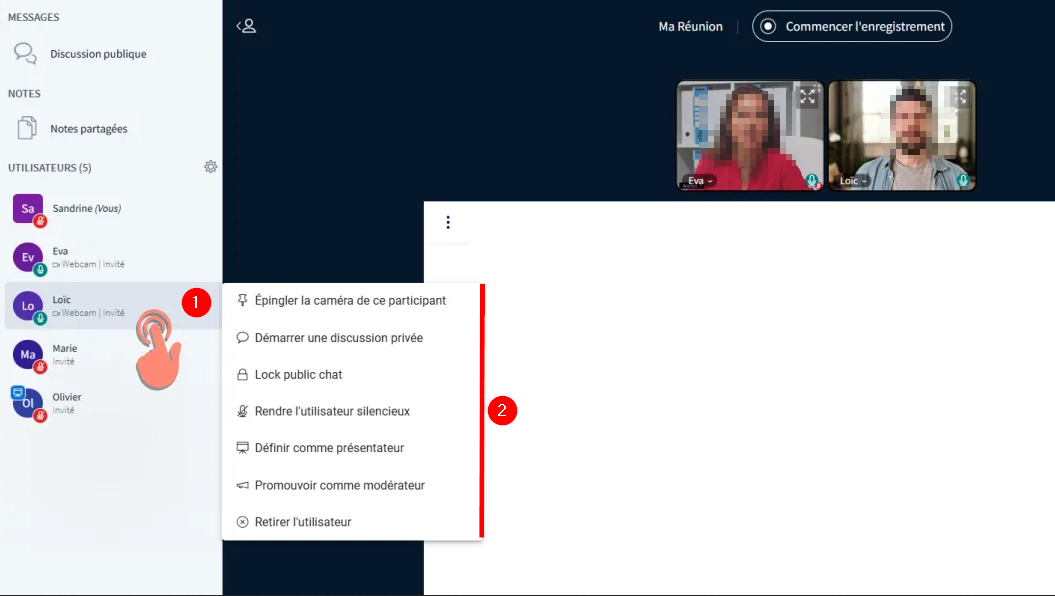Mute Loïc via Rendre l'utilisateur silencieux

click(332, 411)
